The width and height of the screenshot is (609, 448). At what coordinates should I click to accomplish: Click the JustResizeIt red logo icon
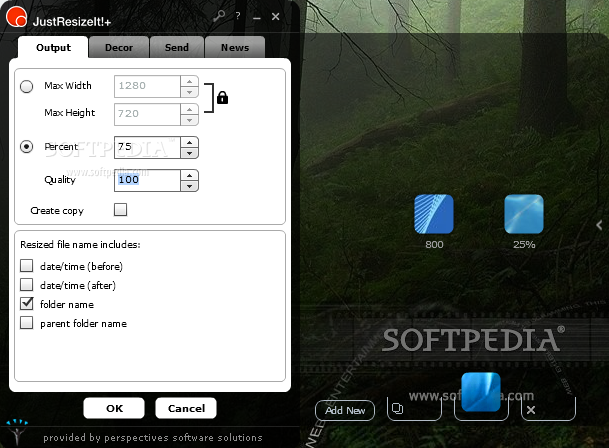16,17
